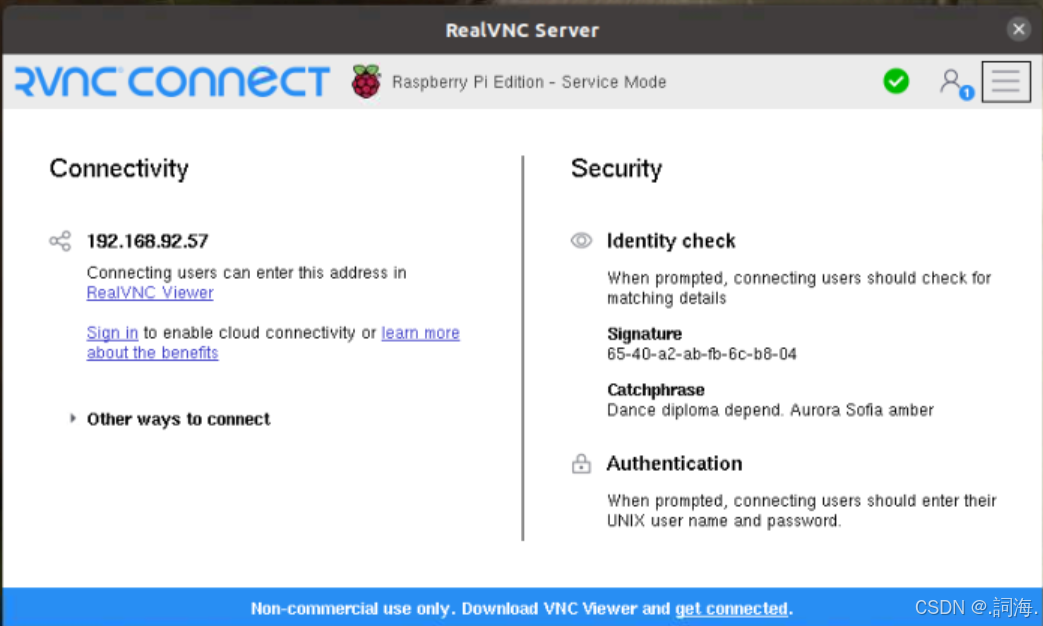Click the catchphrase Dance diploma depend text
The height and width of the screenshot is (626, 1043).
(770, 410)
